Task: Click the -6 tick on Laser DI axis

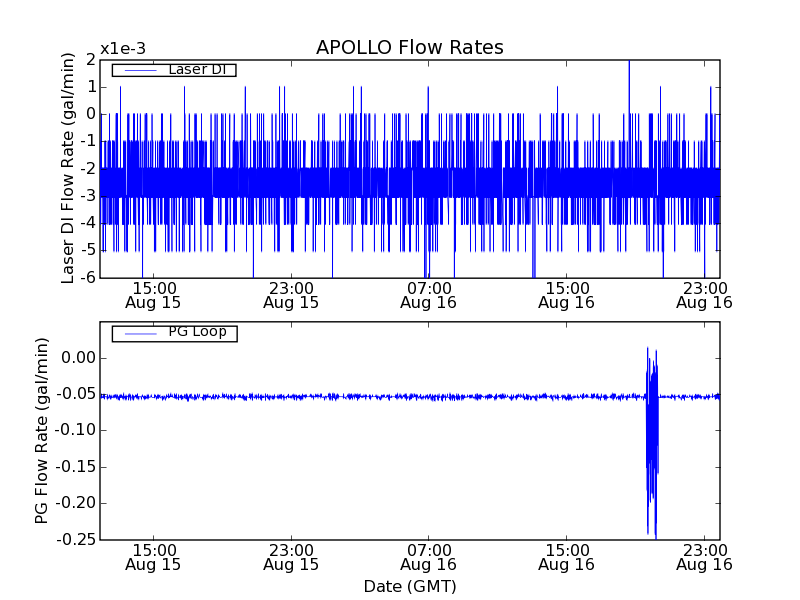Action: pos(88,277)
